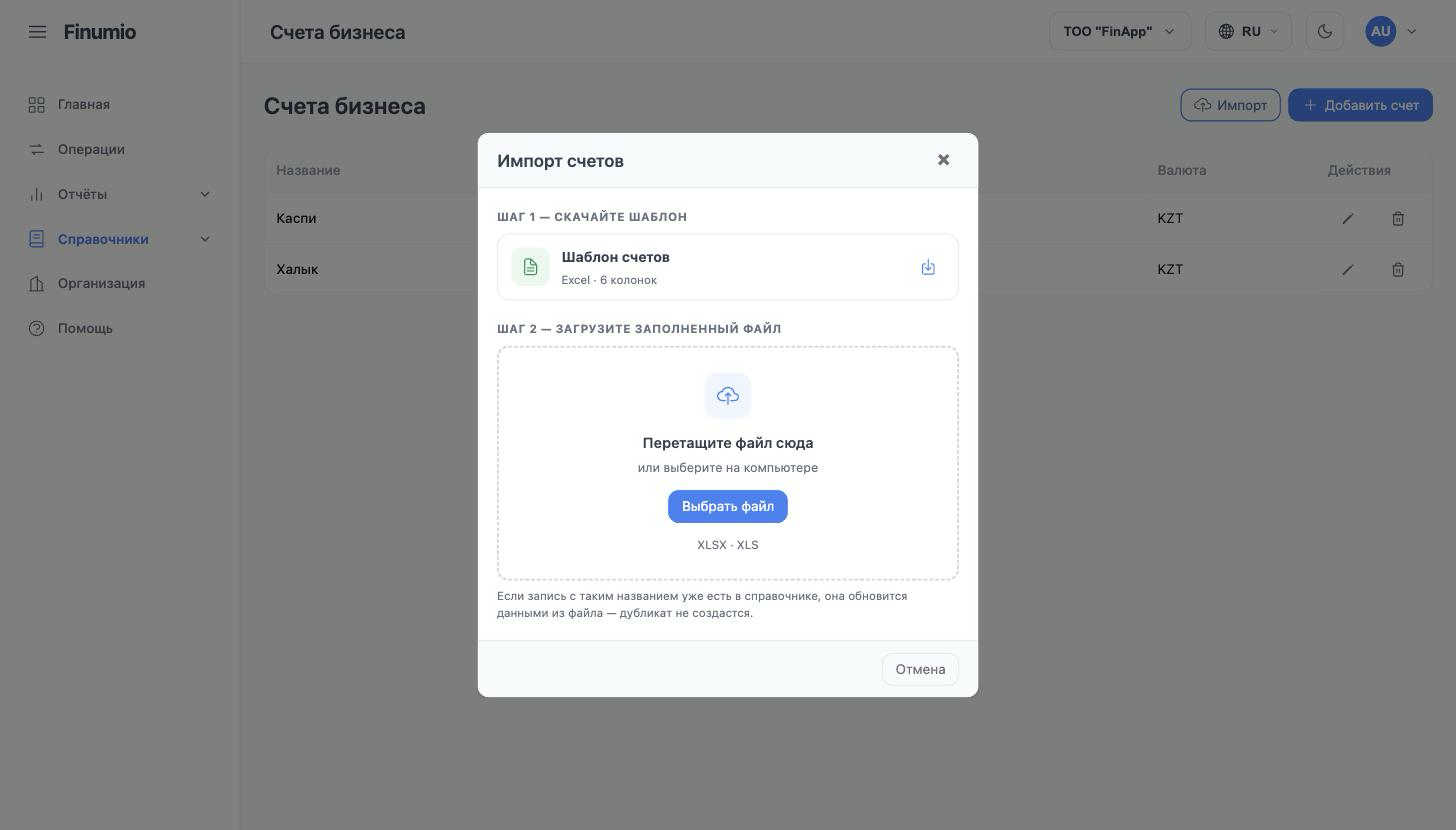Open Организация in the sidebar

click(x=101, y=284)
